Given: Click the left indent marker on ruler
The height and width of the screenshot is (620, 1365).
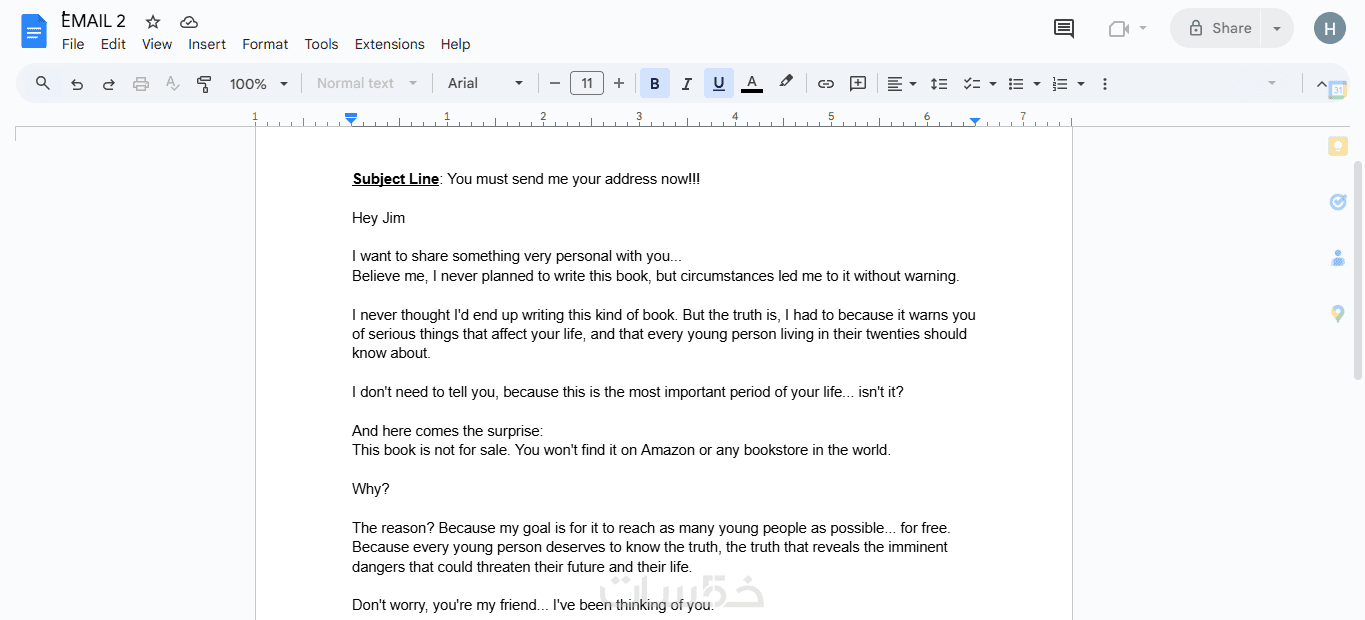Looking at the screenshot, I should pos(351,119).
